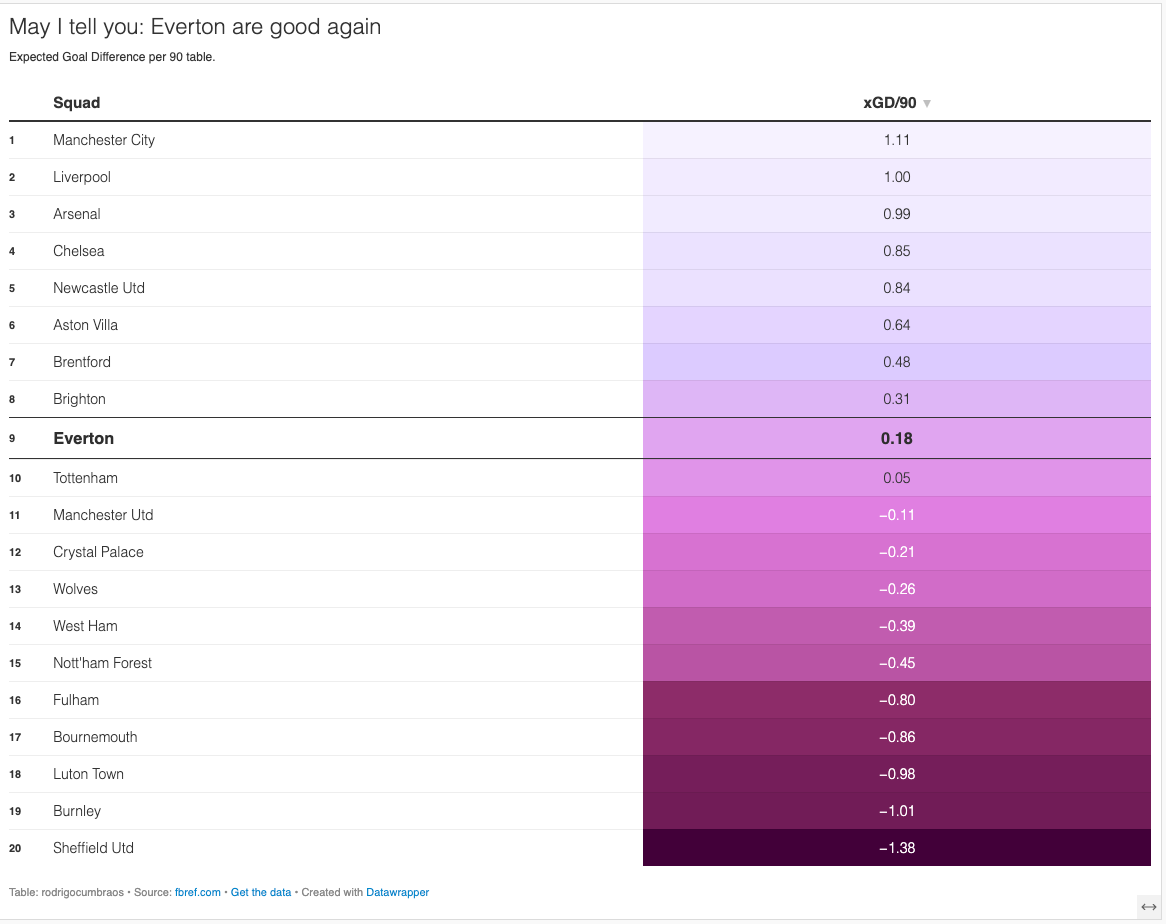Screen dimensions: 1166x924
Task: Click the −0.98 value cell
Action: 897,774
